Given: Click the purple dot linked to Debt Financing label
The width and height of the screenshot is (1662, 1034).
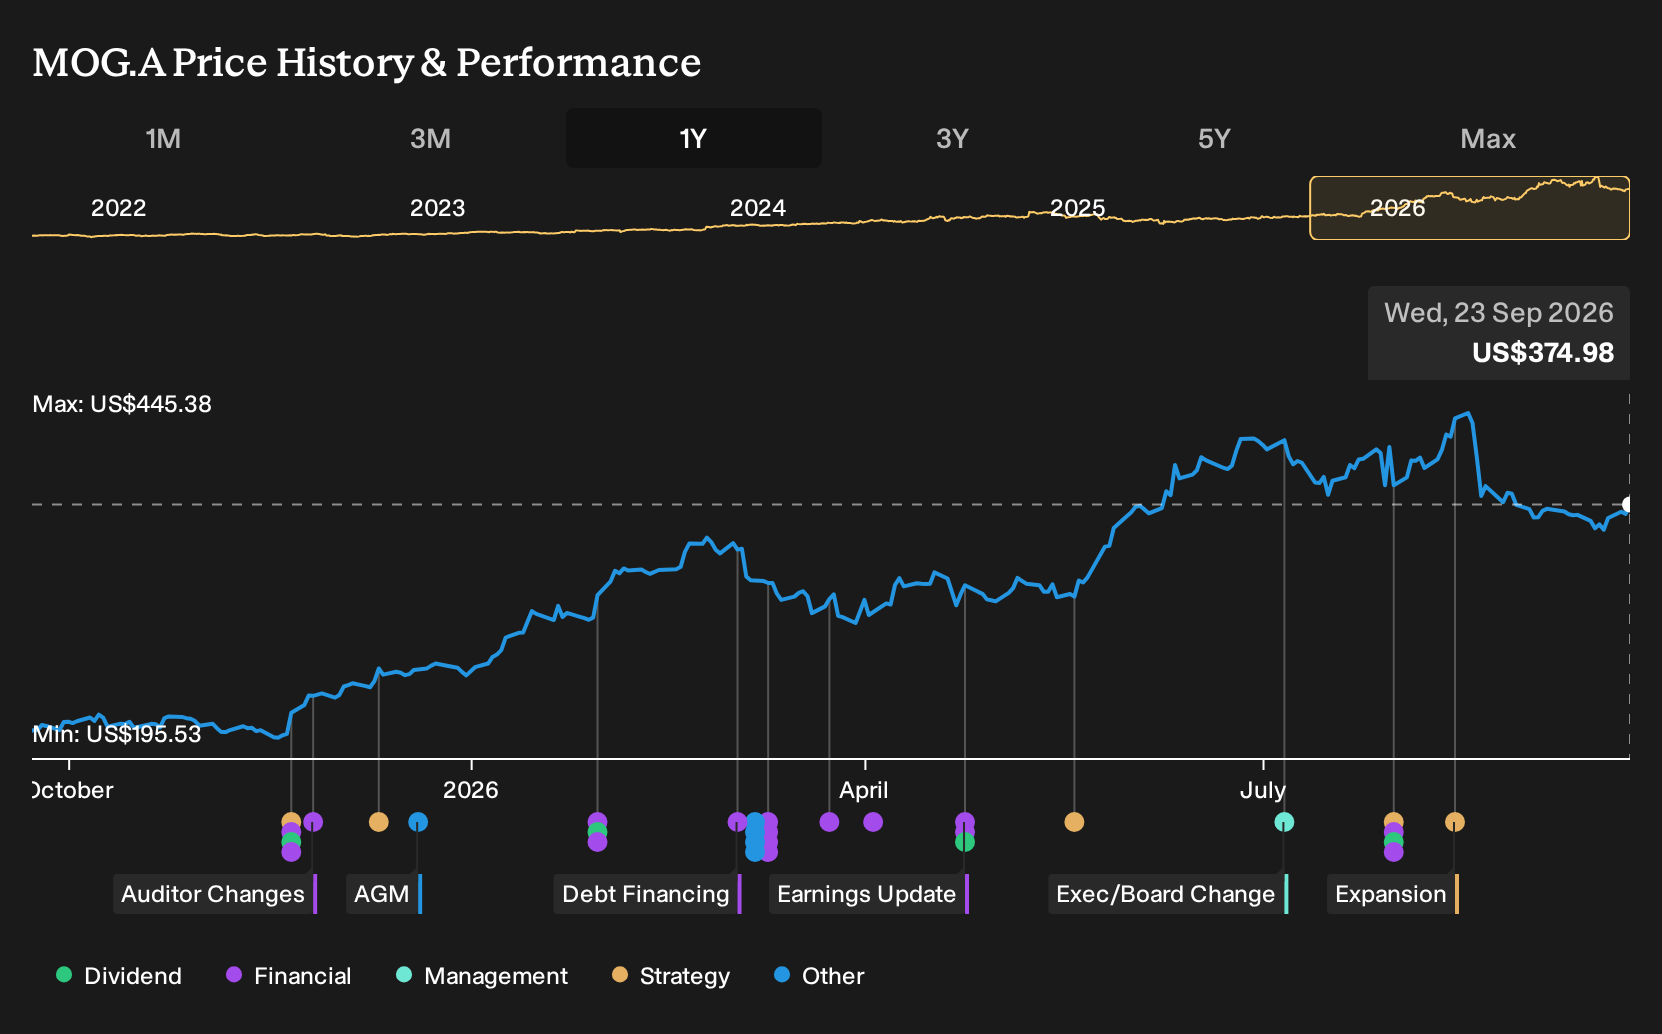Looking at the screenshot, I should point(738,822).
